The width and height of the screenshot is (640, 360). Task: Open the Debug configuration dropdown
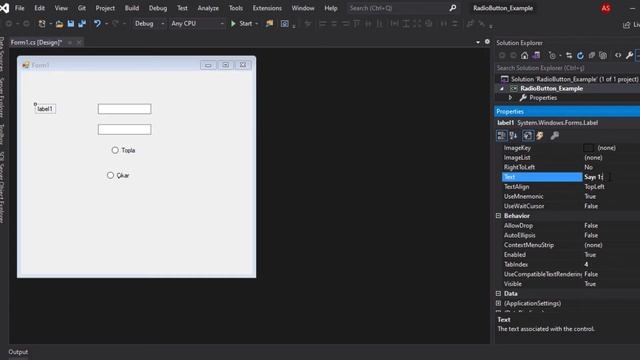click(x=149, y=24)
